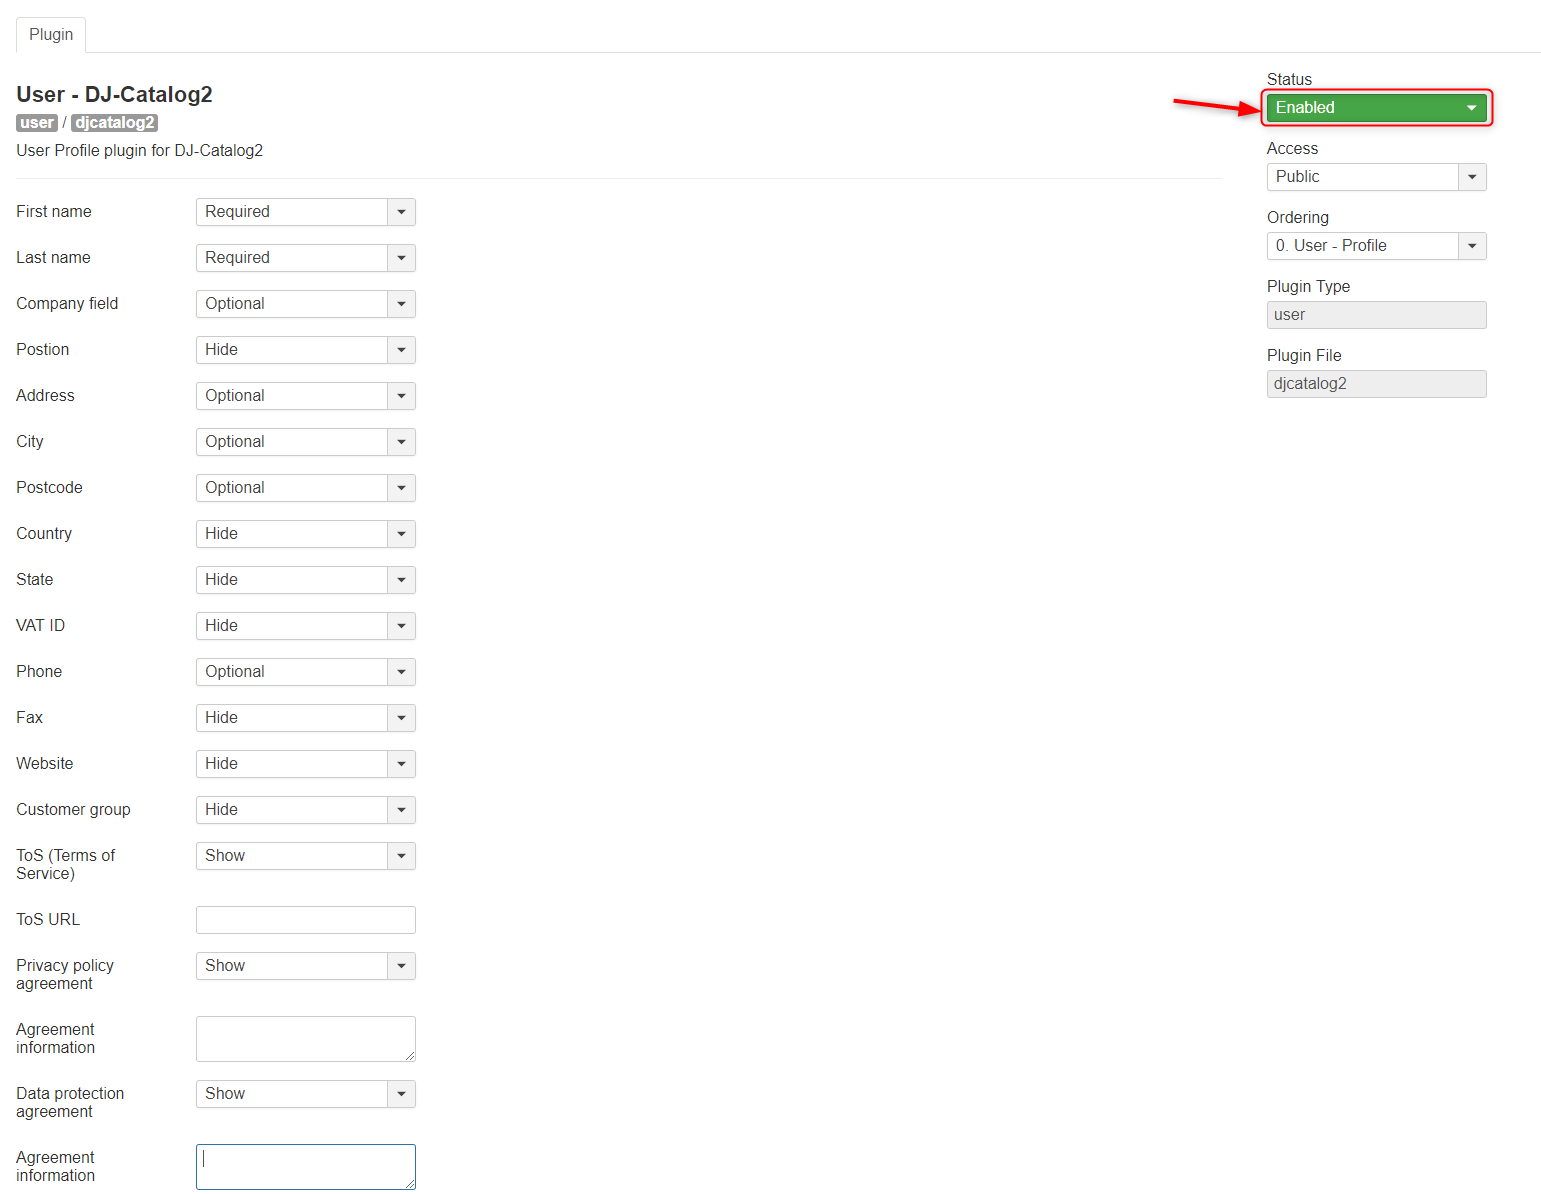Open the Phone dropdown
1541x1194 pixels.
point(306,672)
